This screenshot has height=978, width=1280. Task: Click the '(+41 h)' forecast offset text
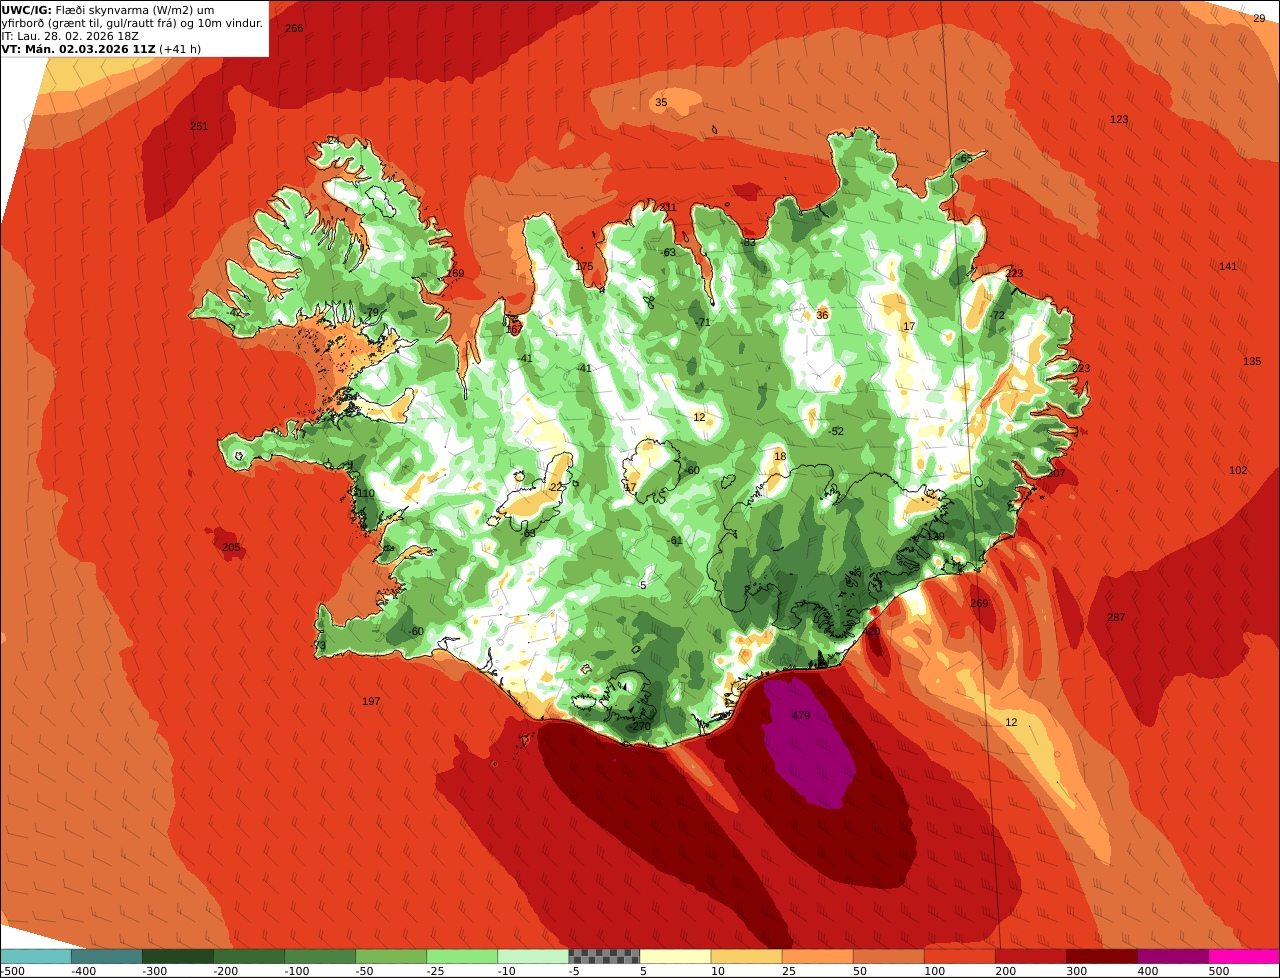(x=180, y=49)
